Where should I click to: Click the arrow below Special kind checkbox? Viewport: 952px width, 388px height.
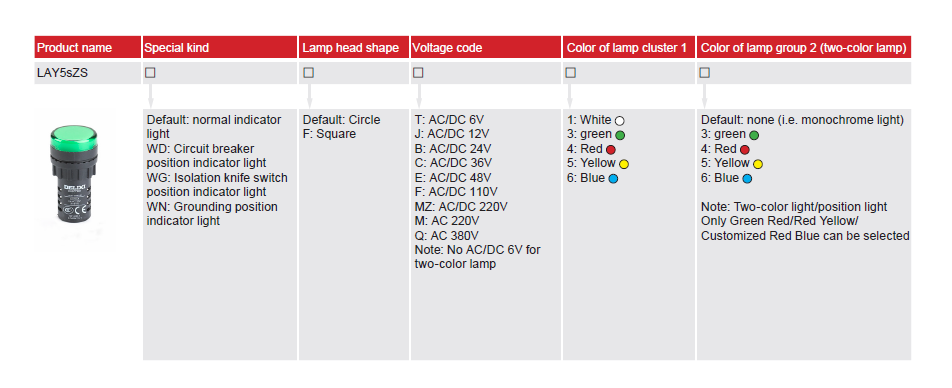point(151,96)
